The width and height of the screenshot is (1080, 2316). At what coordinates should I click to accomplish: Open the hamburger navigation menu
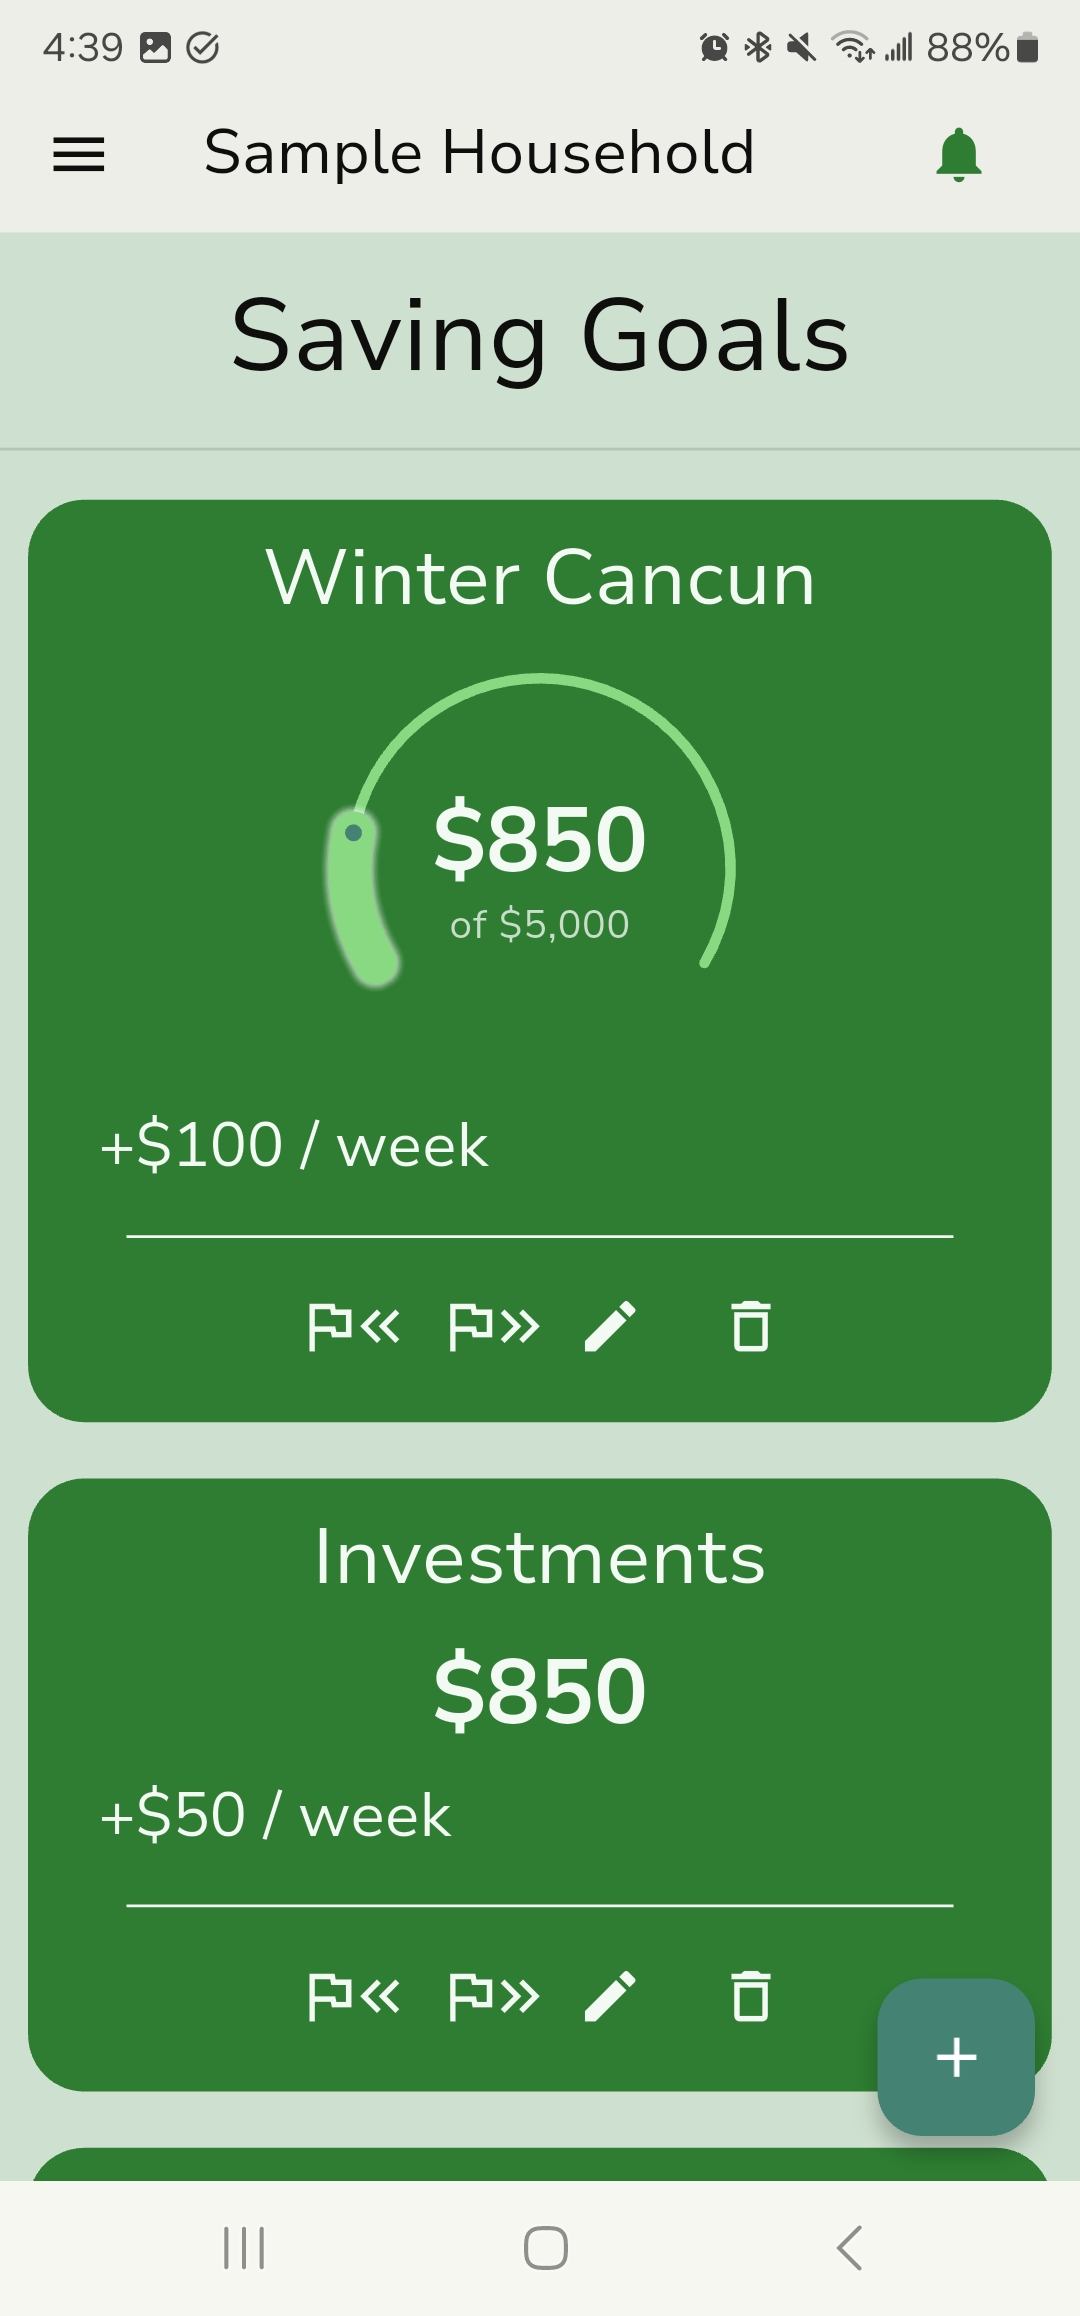tap(79, 154)
